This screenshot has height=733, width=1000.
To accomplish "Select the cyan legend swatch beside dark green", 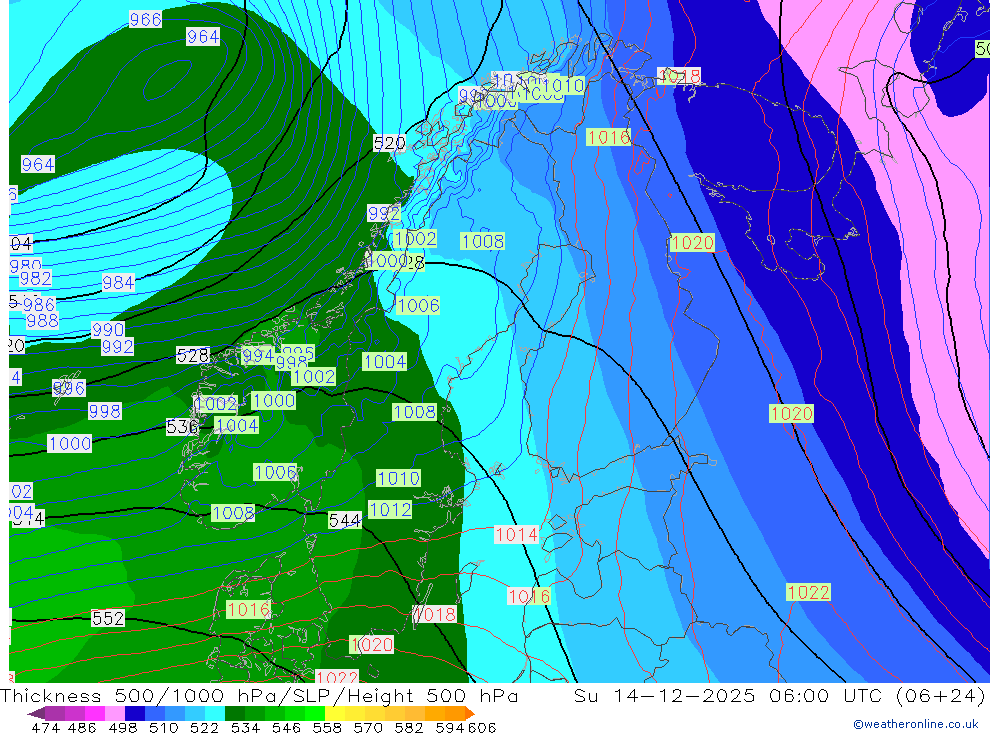I will click(x=215, y=713).
